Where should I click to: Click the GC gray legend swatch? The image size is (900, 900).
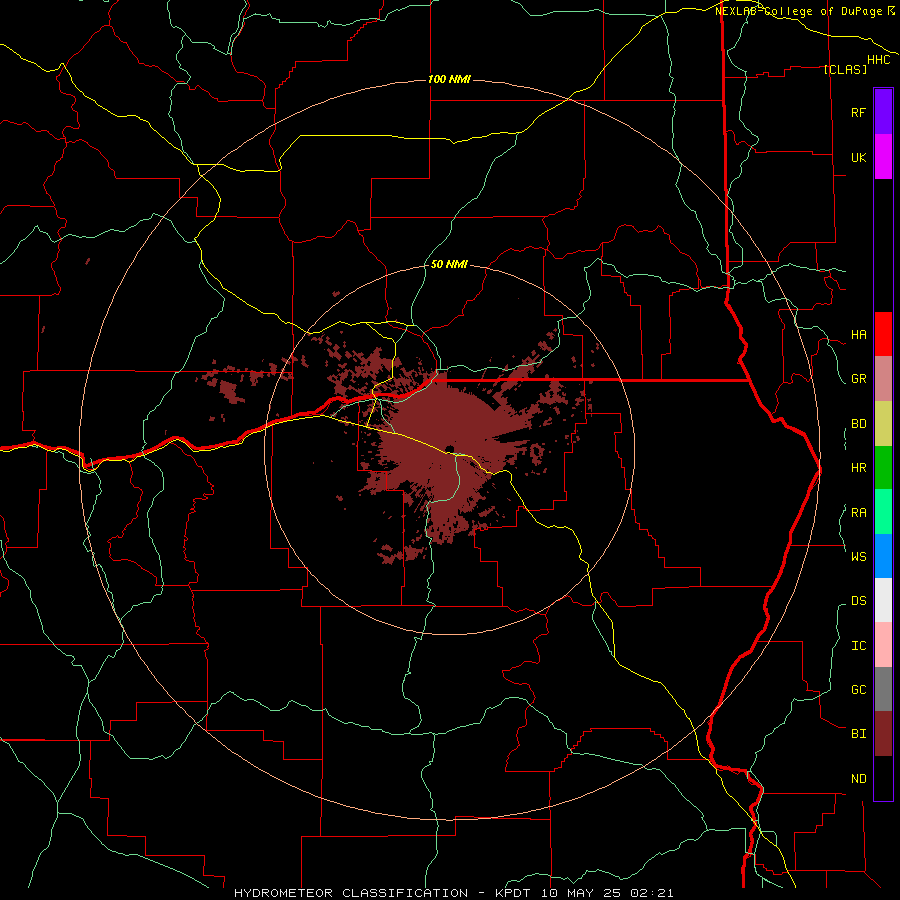883,689
